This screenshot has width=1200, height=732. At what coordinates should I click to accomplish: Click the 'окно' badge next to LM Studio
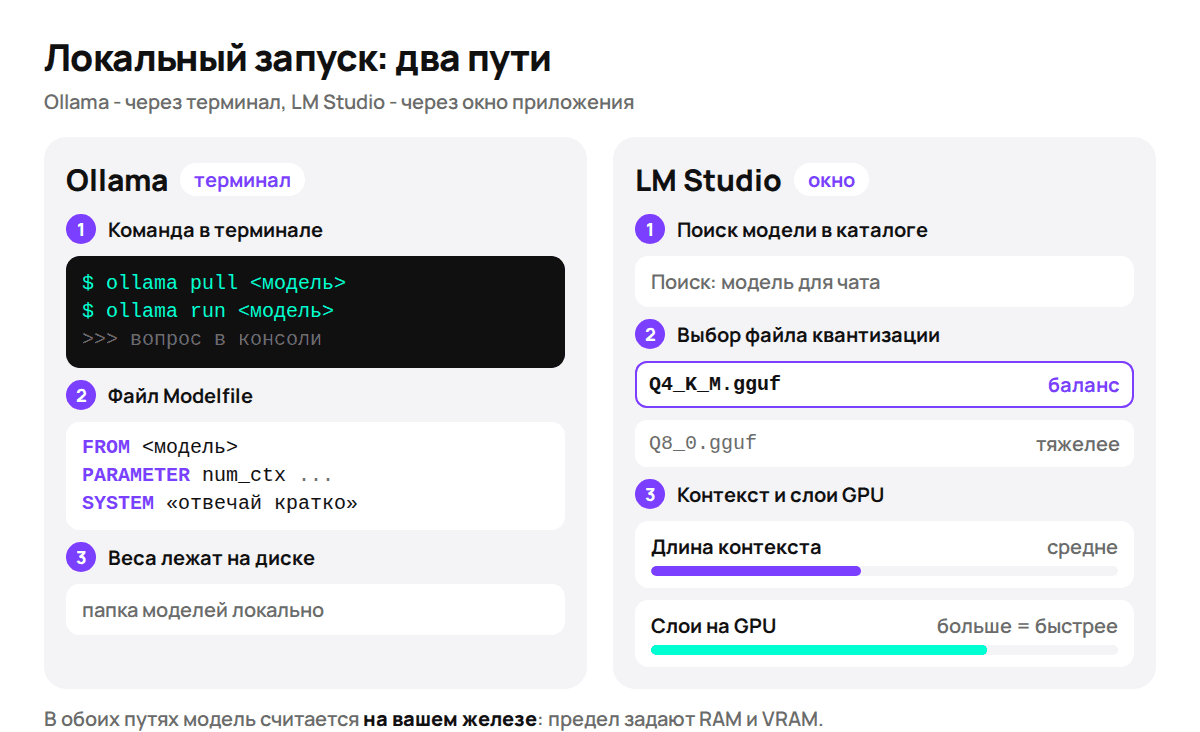831,181
